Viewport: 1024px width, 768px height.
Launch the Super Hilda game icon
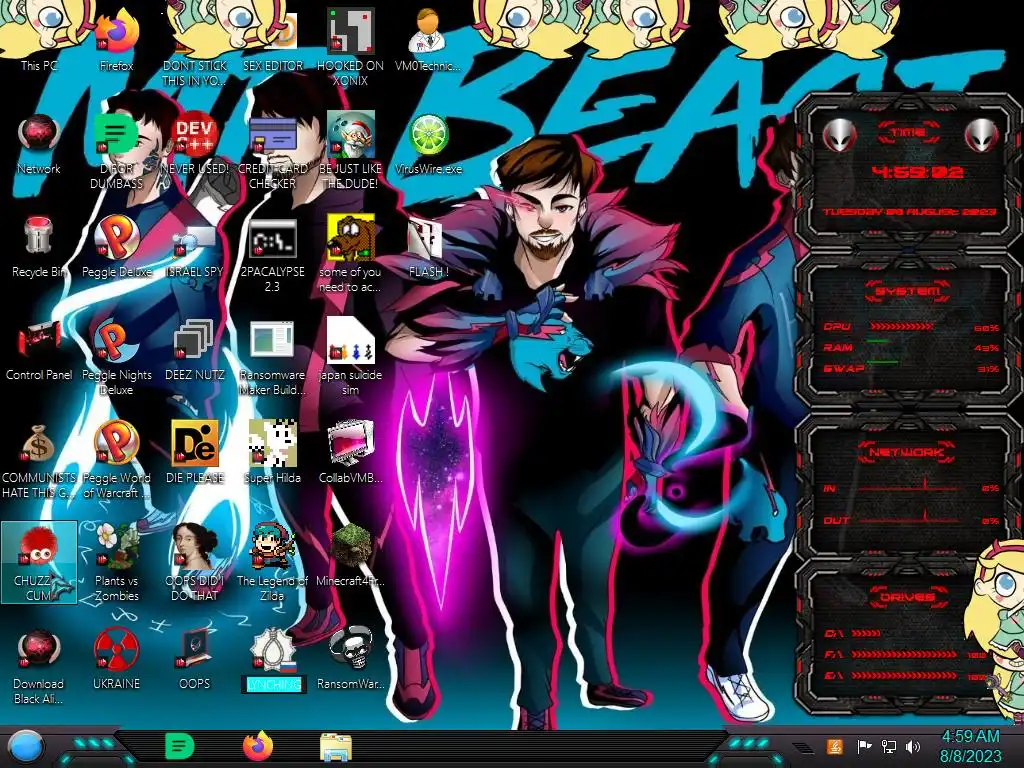pos(272,452)
